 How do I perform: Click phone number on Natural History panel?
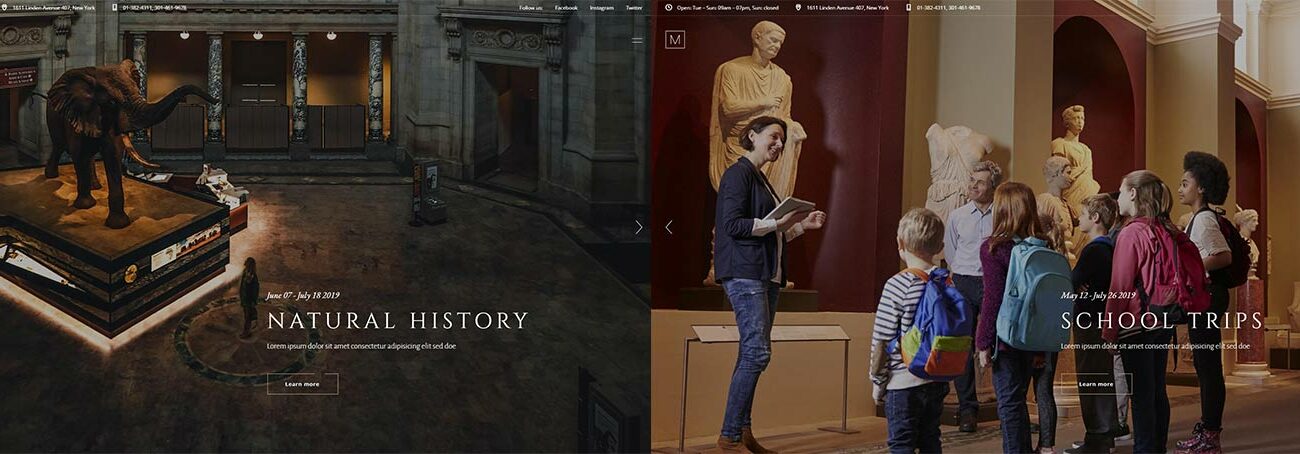pyautogui.click(x=154, y=7)
